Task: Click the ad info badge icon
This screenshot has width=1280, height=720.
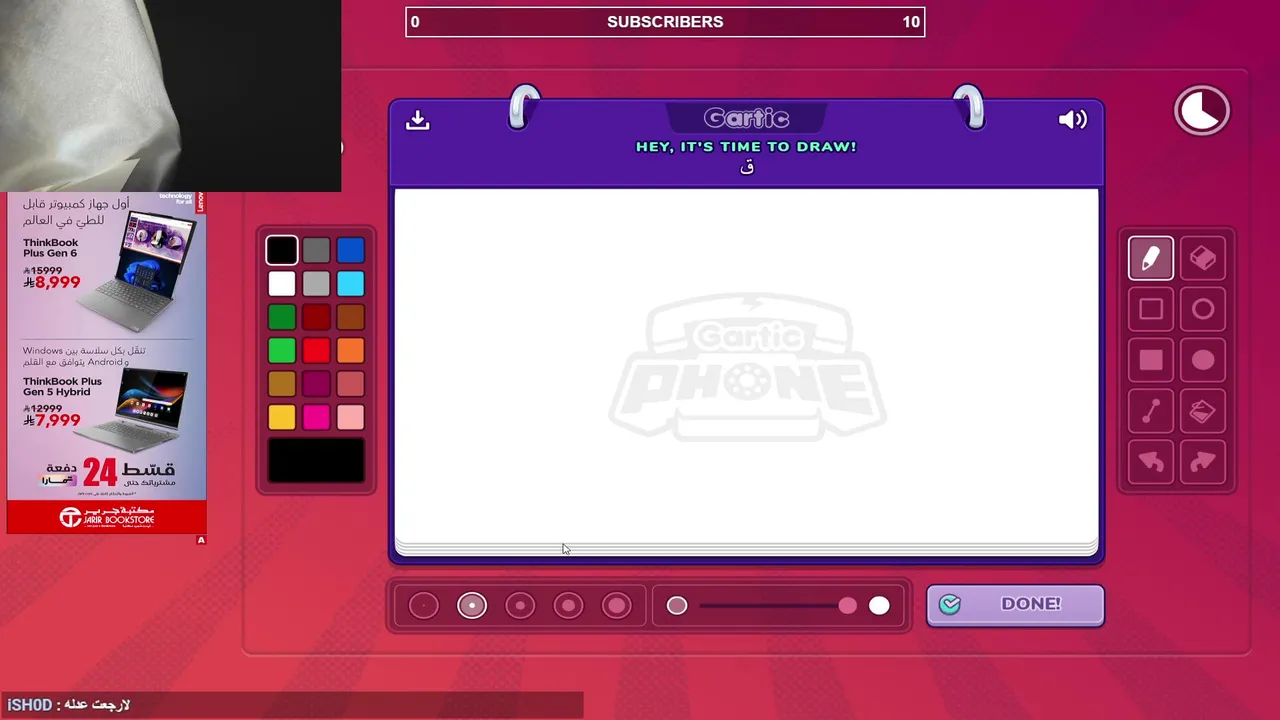Action: [x=201, y=540]
